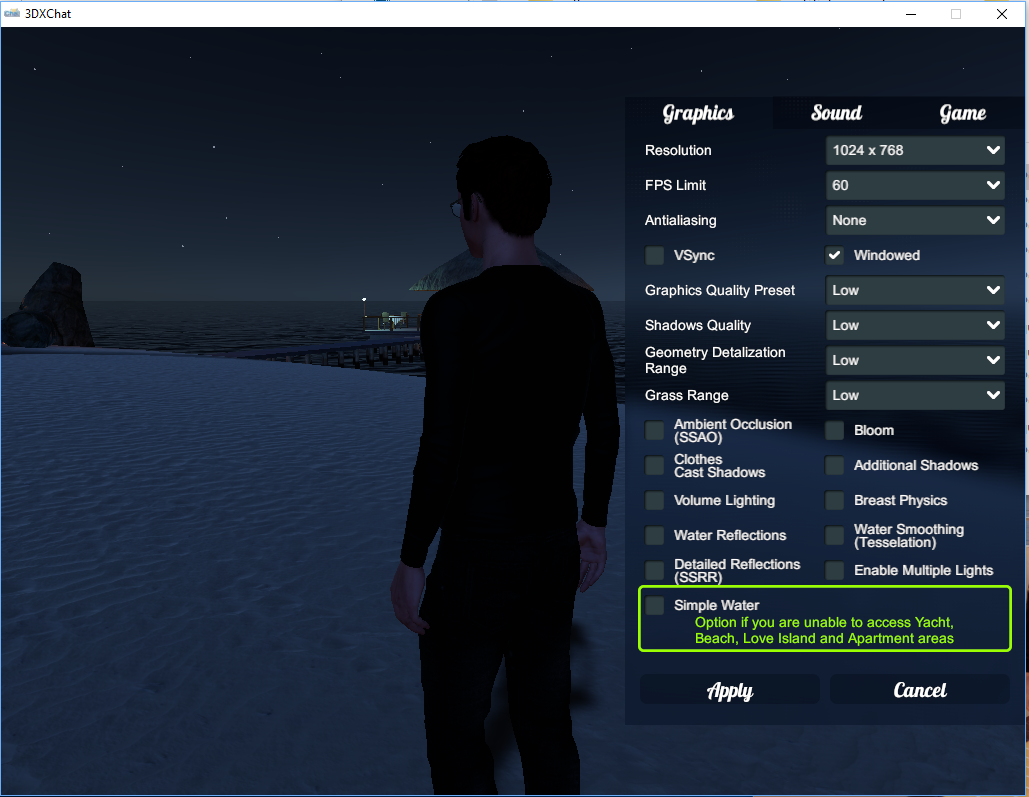Expand the Graphics Quality Preset dropdown
The width and height of the screenshot is (1029, 797).
click(x=915, y=290)
